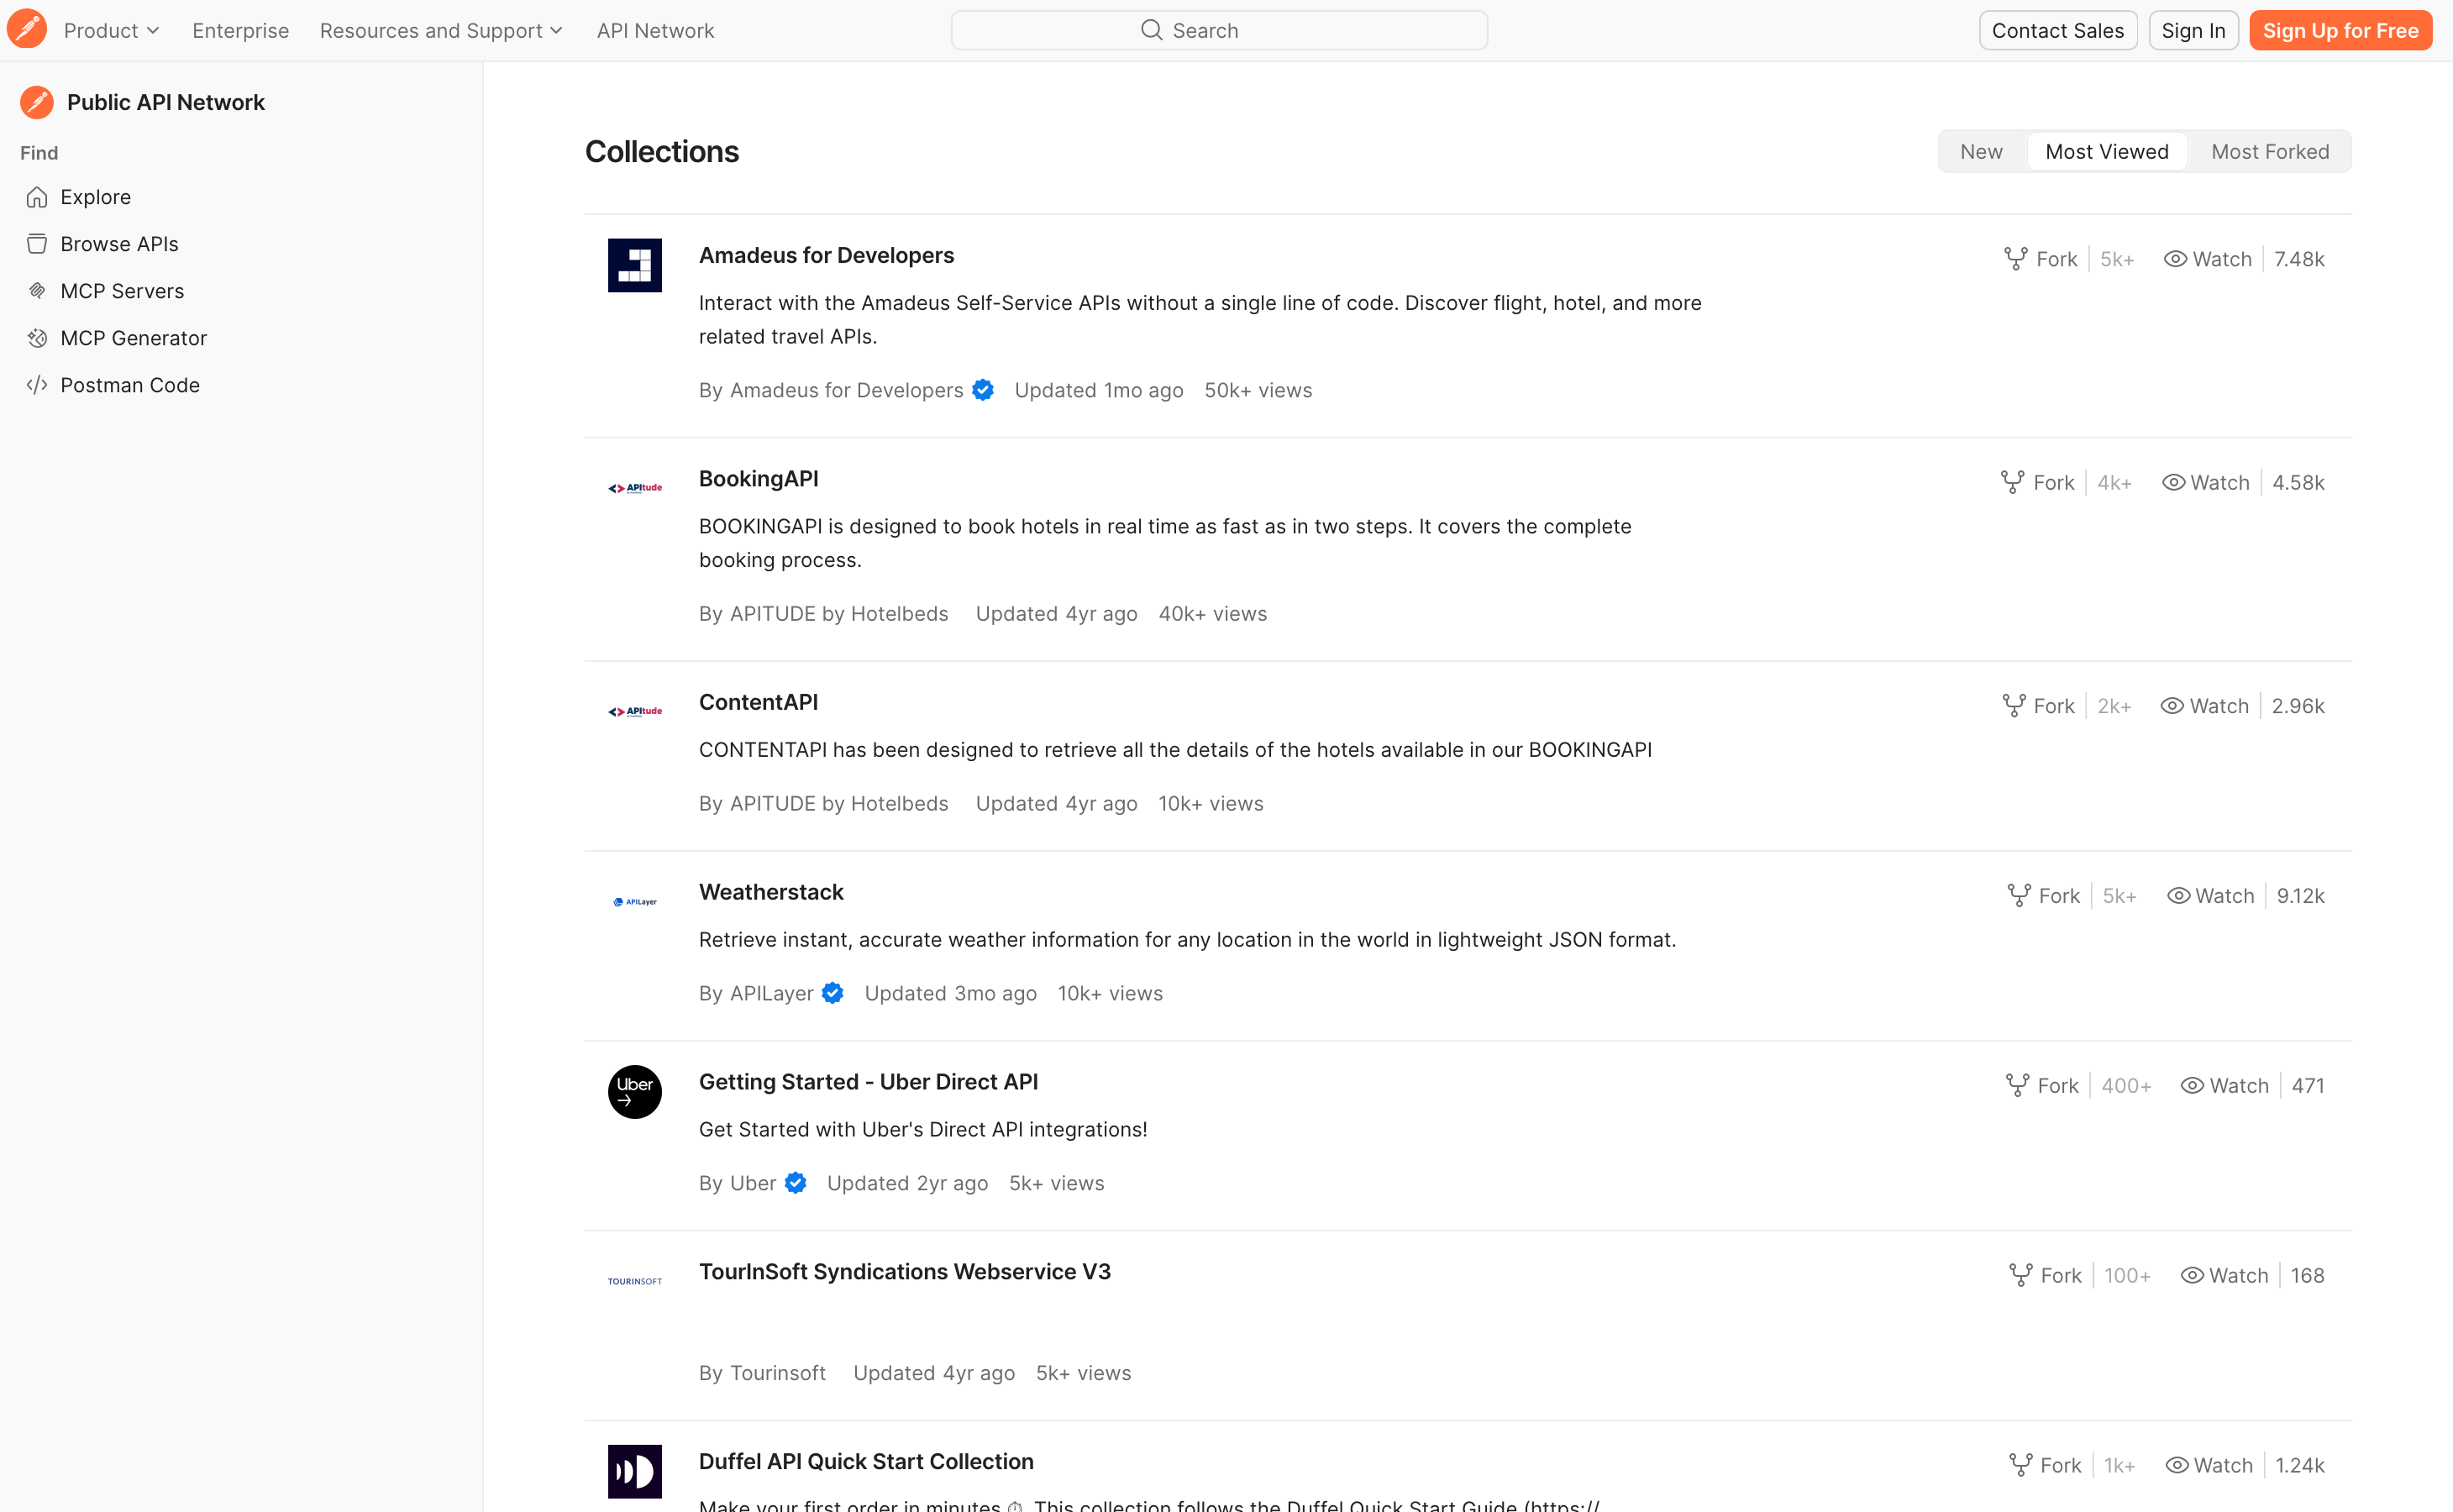Click the '40k+ views' text
Image resolution: width=2453 pixels, height=1512 pixels.
1212,614
